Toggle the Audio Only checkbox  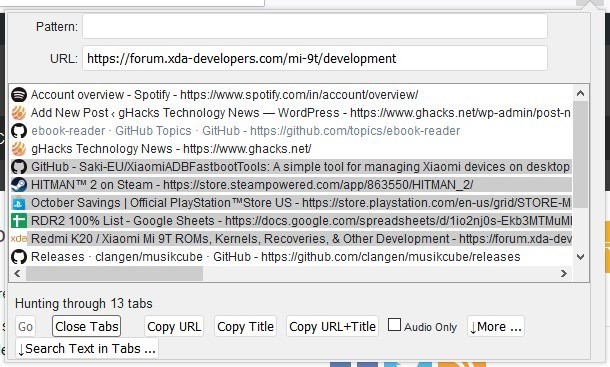(394, 325)
